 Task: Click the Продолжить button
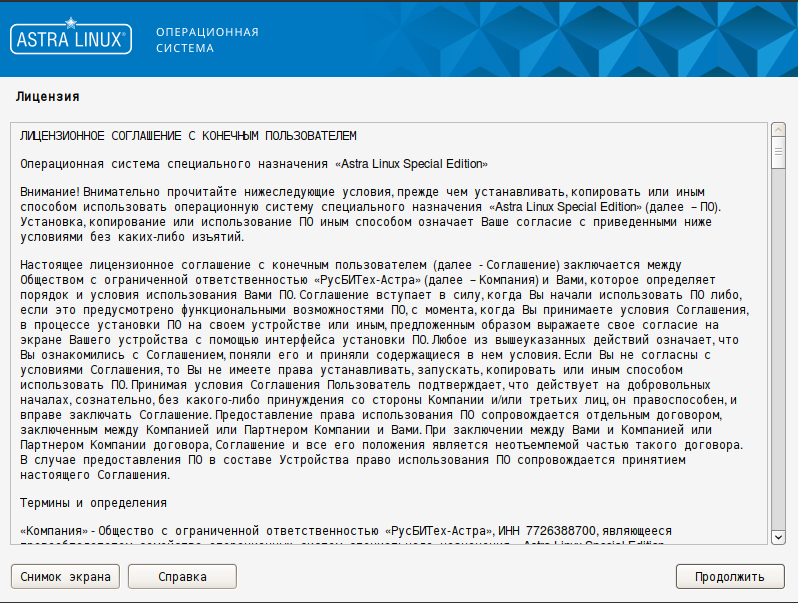[x=730, y=577]
